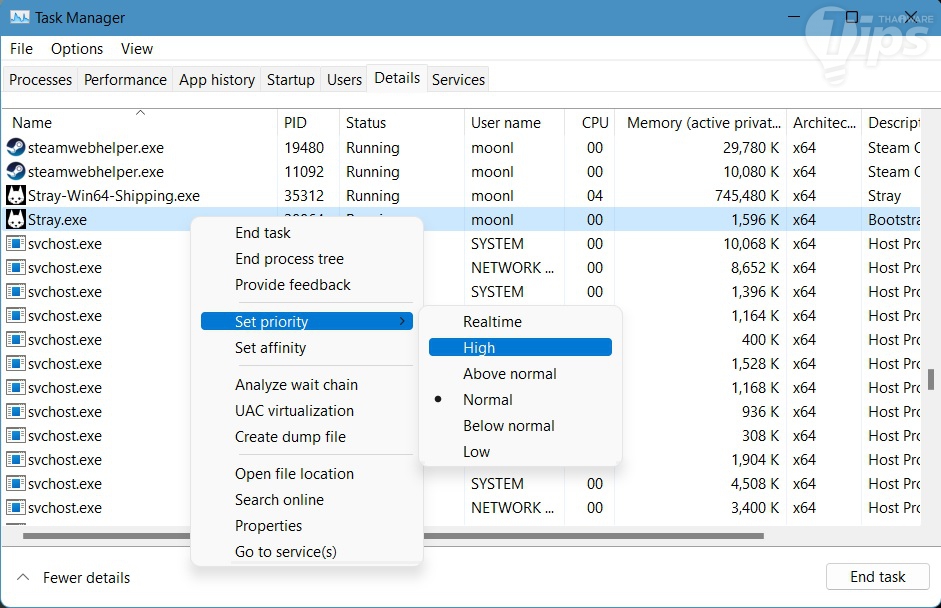This screenshot has width=941, height=608.
Task: Choose Open file location in context menu
Action: (294, 474)
